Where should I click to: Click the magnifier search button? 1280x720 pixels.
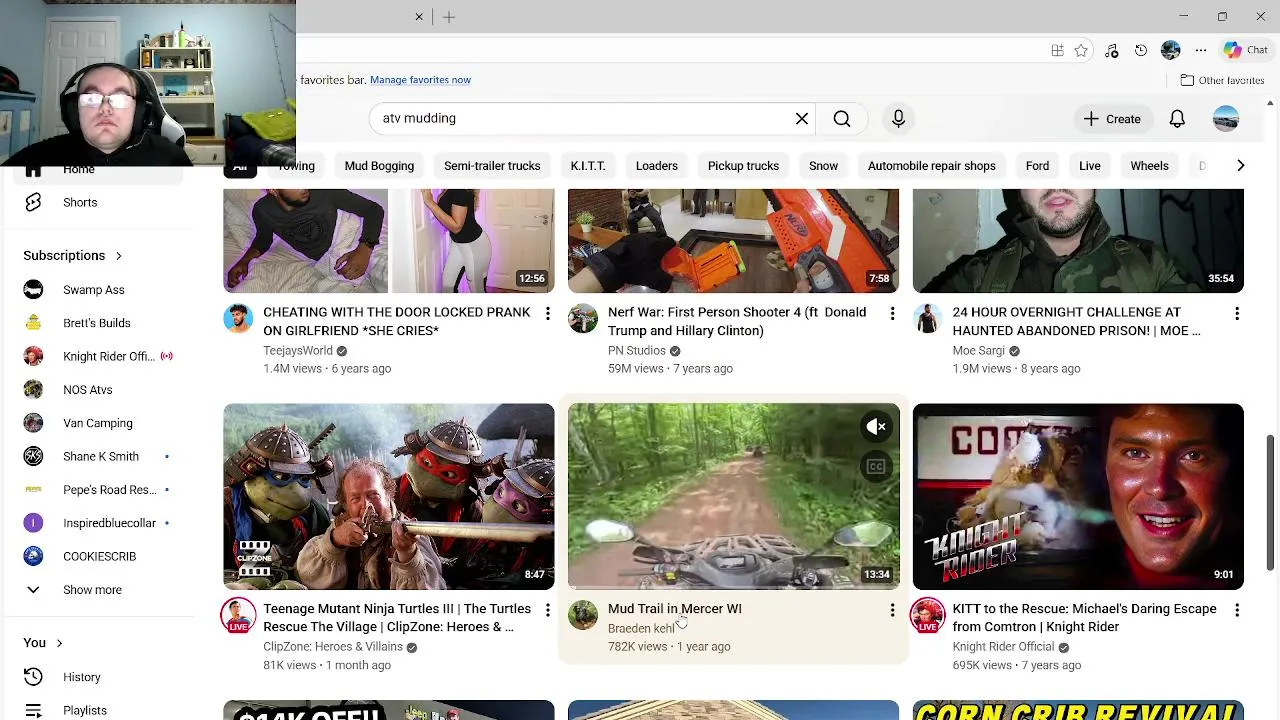(842, 118)
